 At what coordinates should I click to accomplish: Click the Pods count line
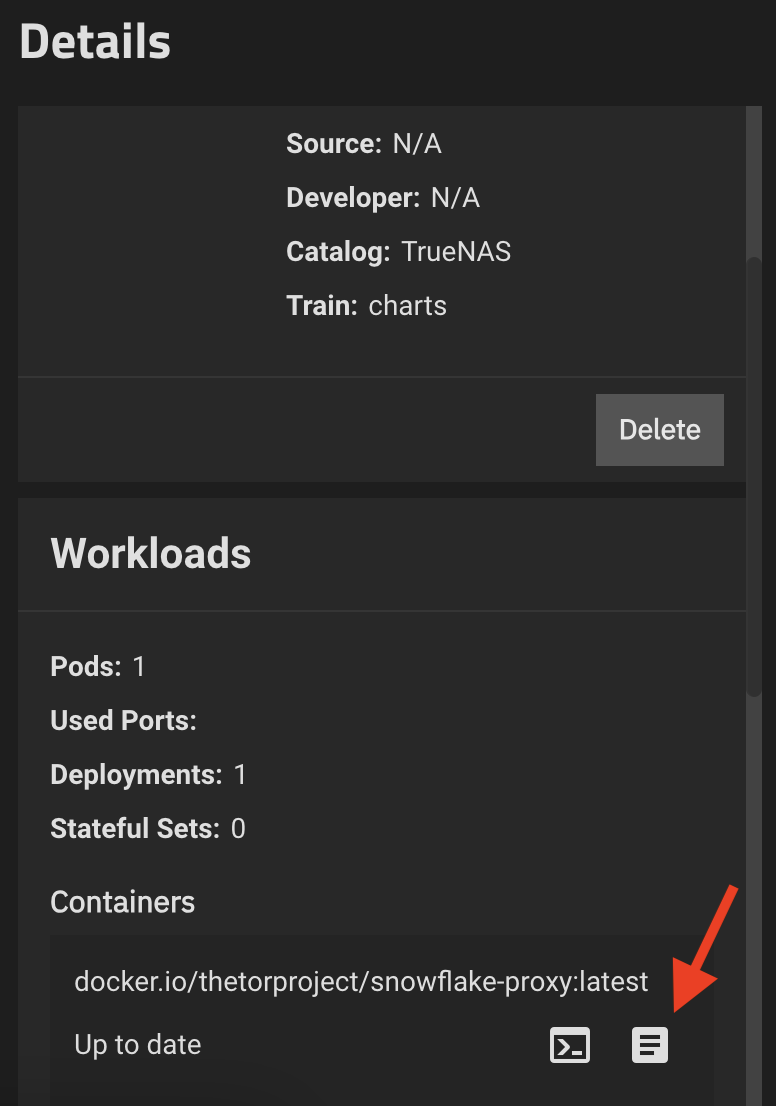(x=98, y=666)
